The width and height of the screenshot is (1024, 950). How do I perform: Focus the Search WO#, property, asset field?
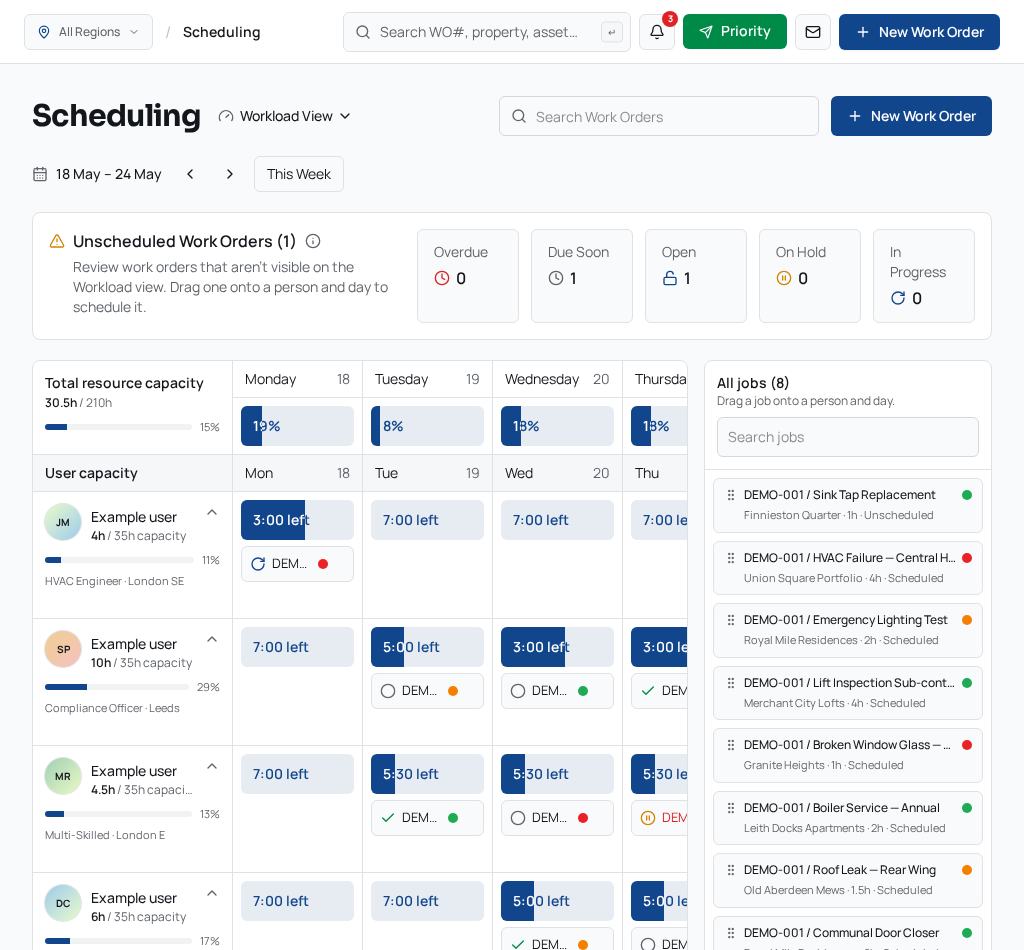[x=487, y=32]
